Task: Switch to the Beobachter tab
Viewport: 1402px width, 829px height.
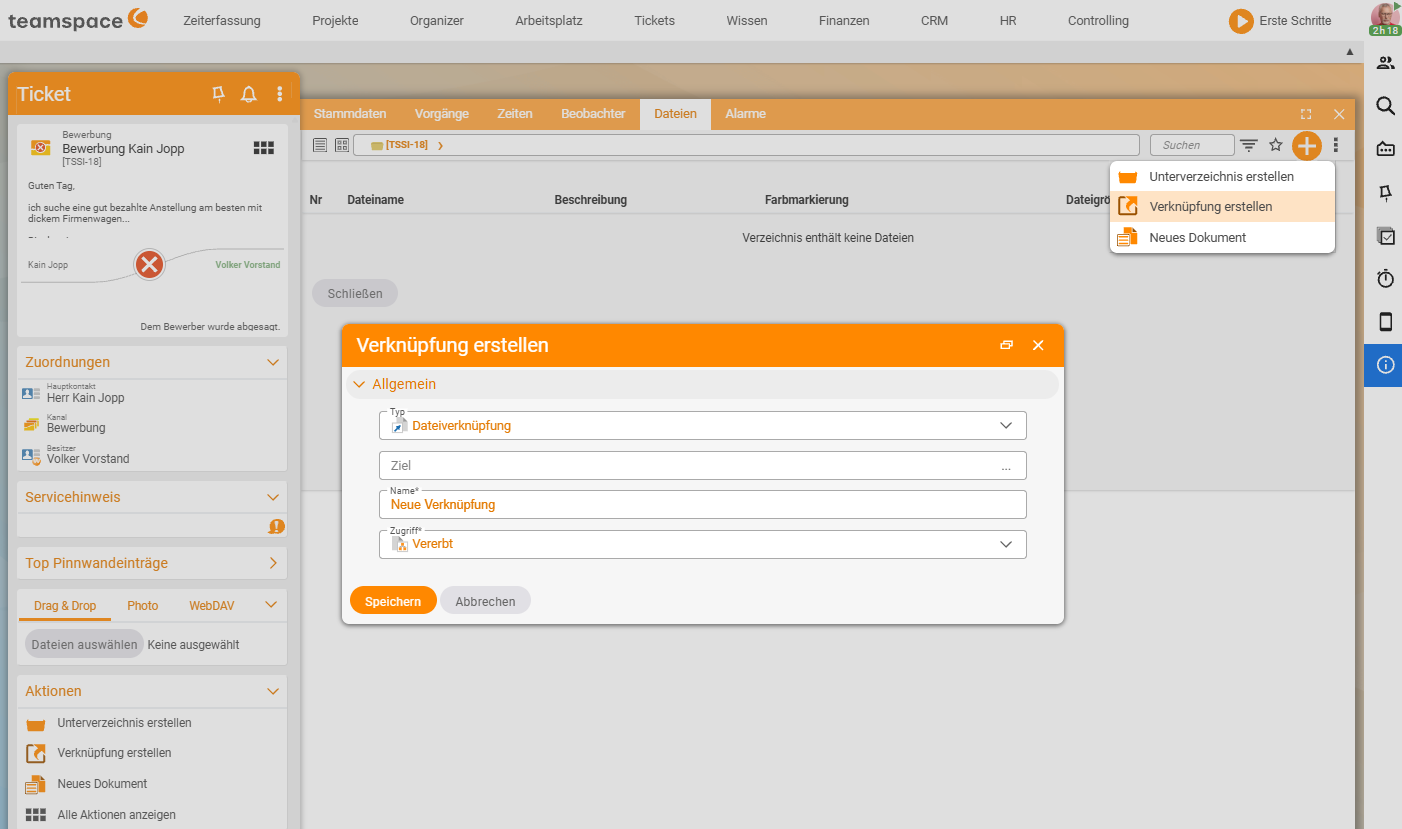Action: [x=593, y=114]
